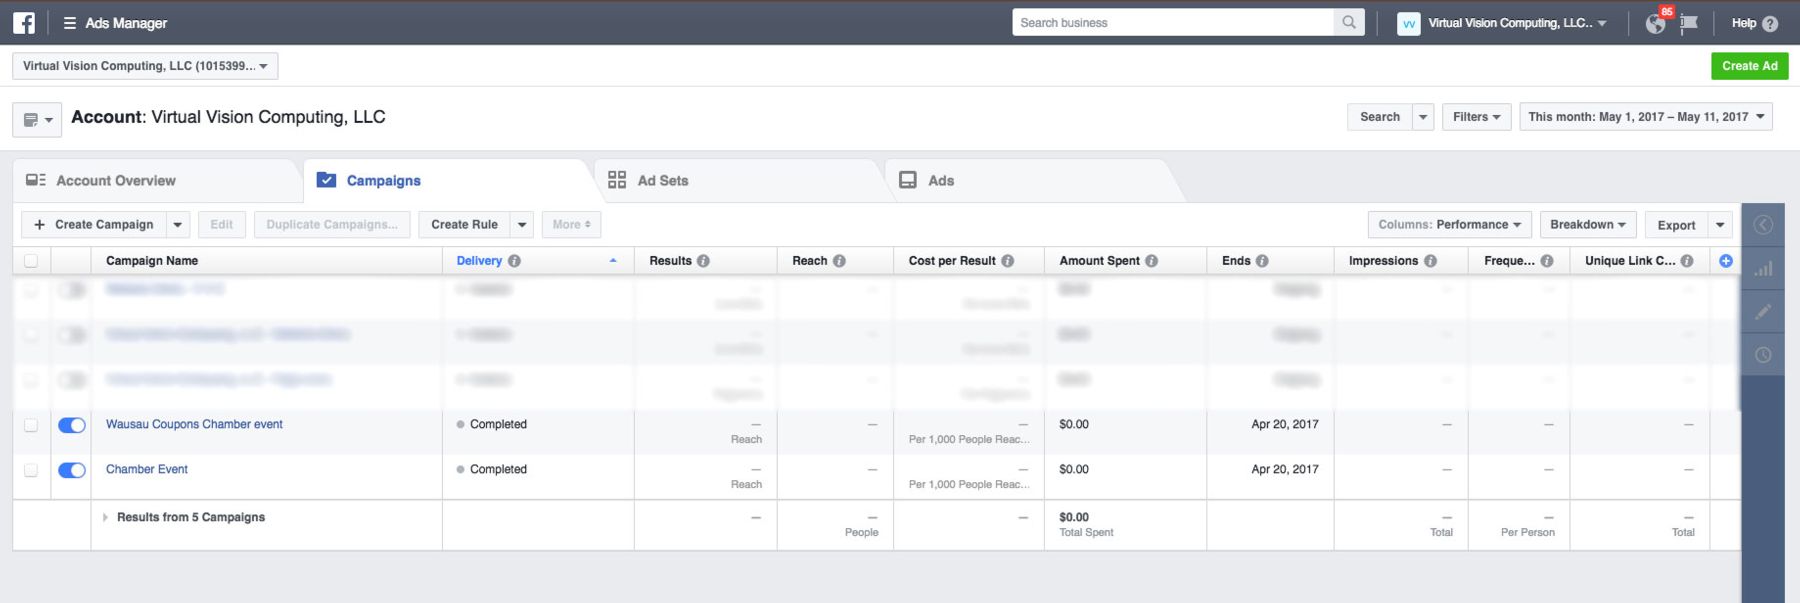The height and width of the screenshot is (603, 1800).
Task: Toggle the select-all campaigns checkbox
Action: click(31, 261)
